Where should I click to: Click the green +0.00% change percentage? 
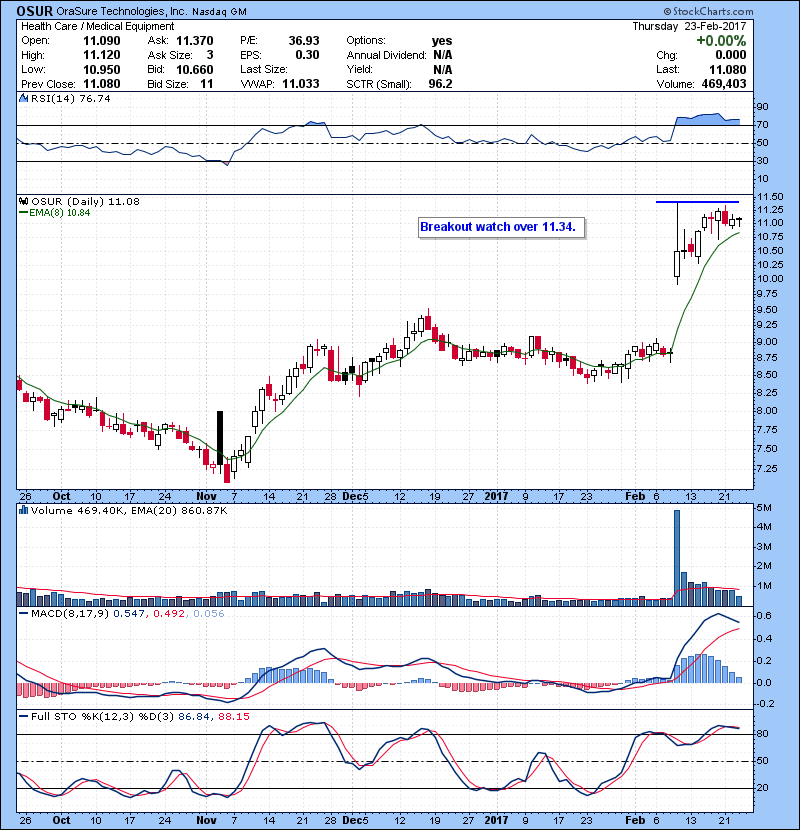pyautogui.click(x=721, y=41)
